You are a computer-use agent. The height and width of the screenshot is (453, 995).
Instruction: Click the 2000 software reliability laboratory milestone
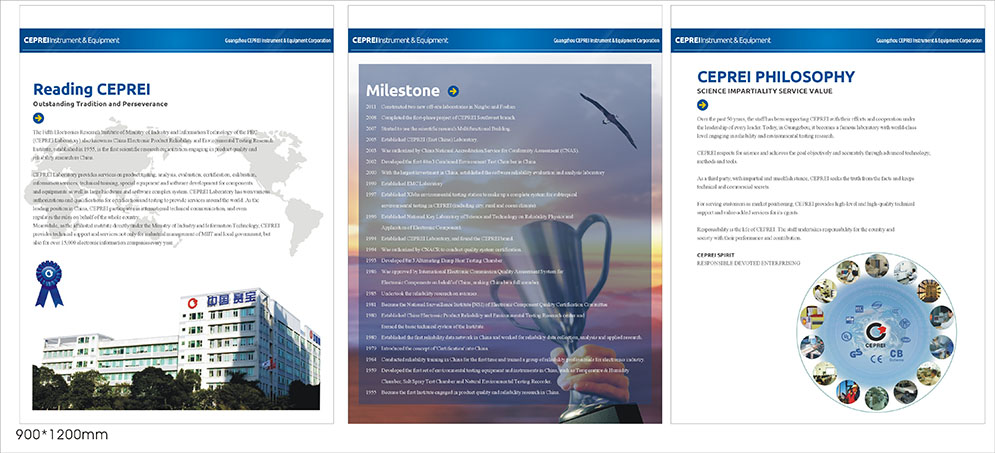485,173
